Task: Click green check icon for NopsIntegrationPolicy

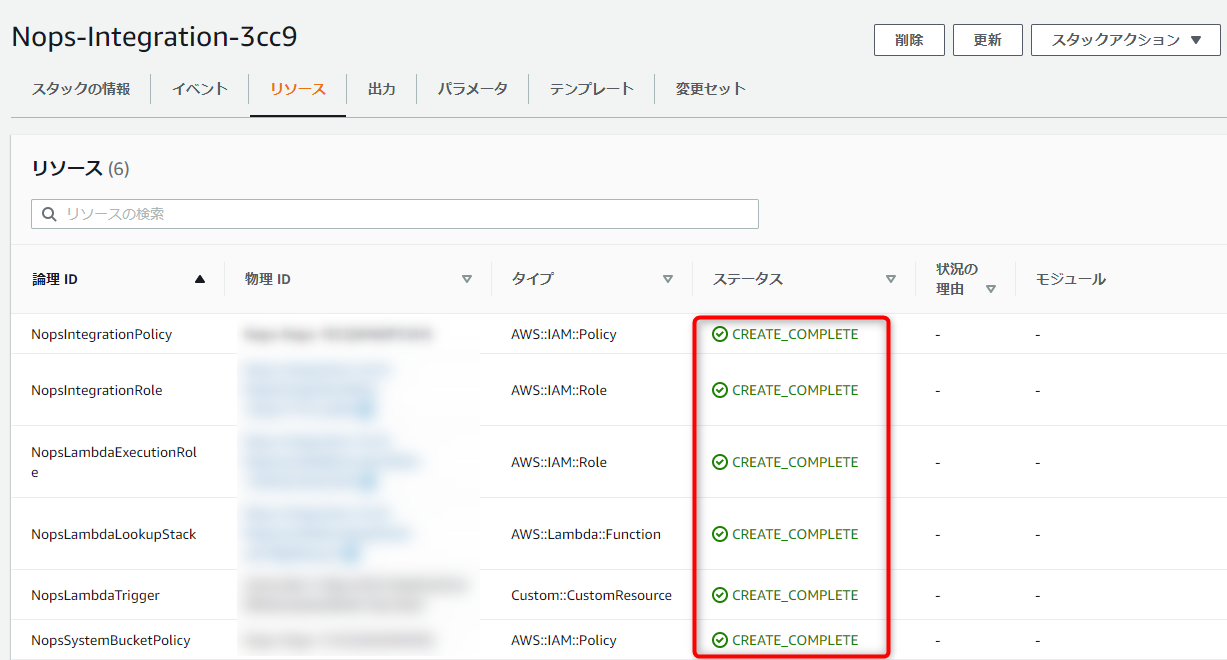Action: click(x=720, y=334)
